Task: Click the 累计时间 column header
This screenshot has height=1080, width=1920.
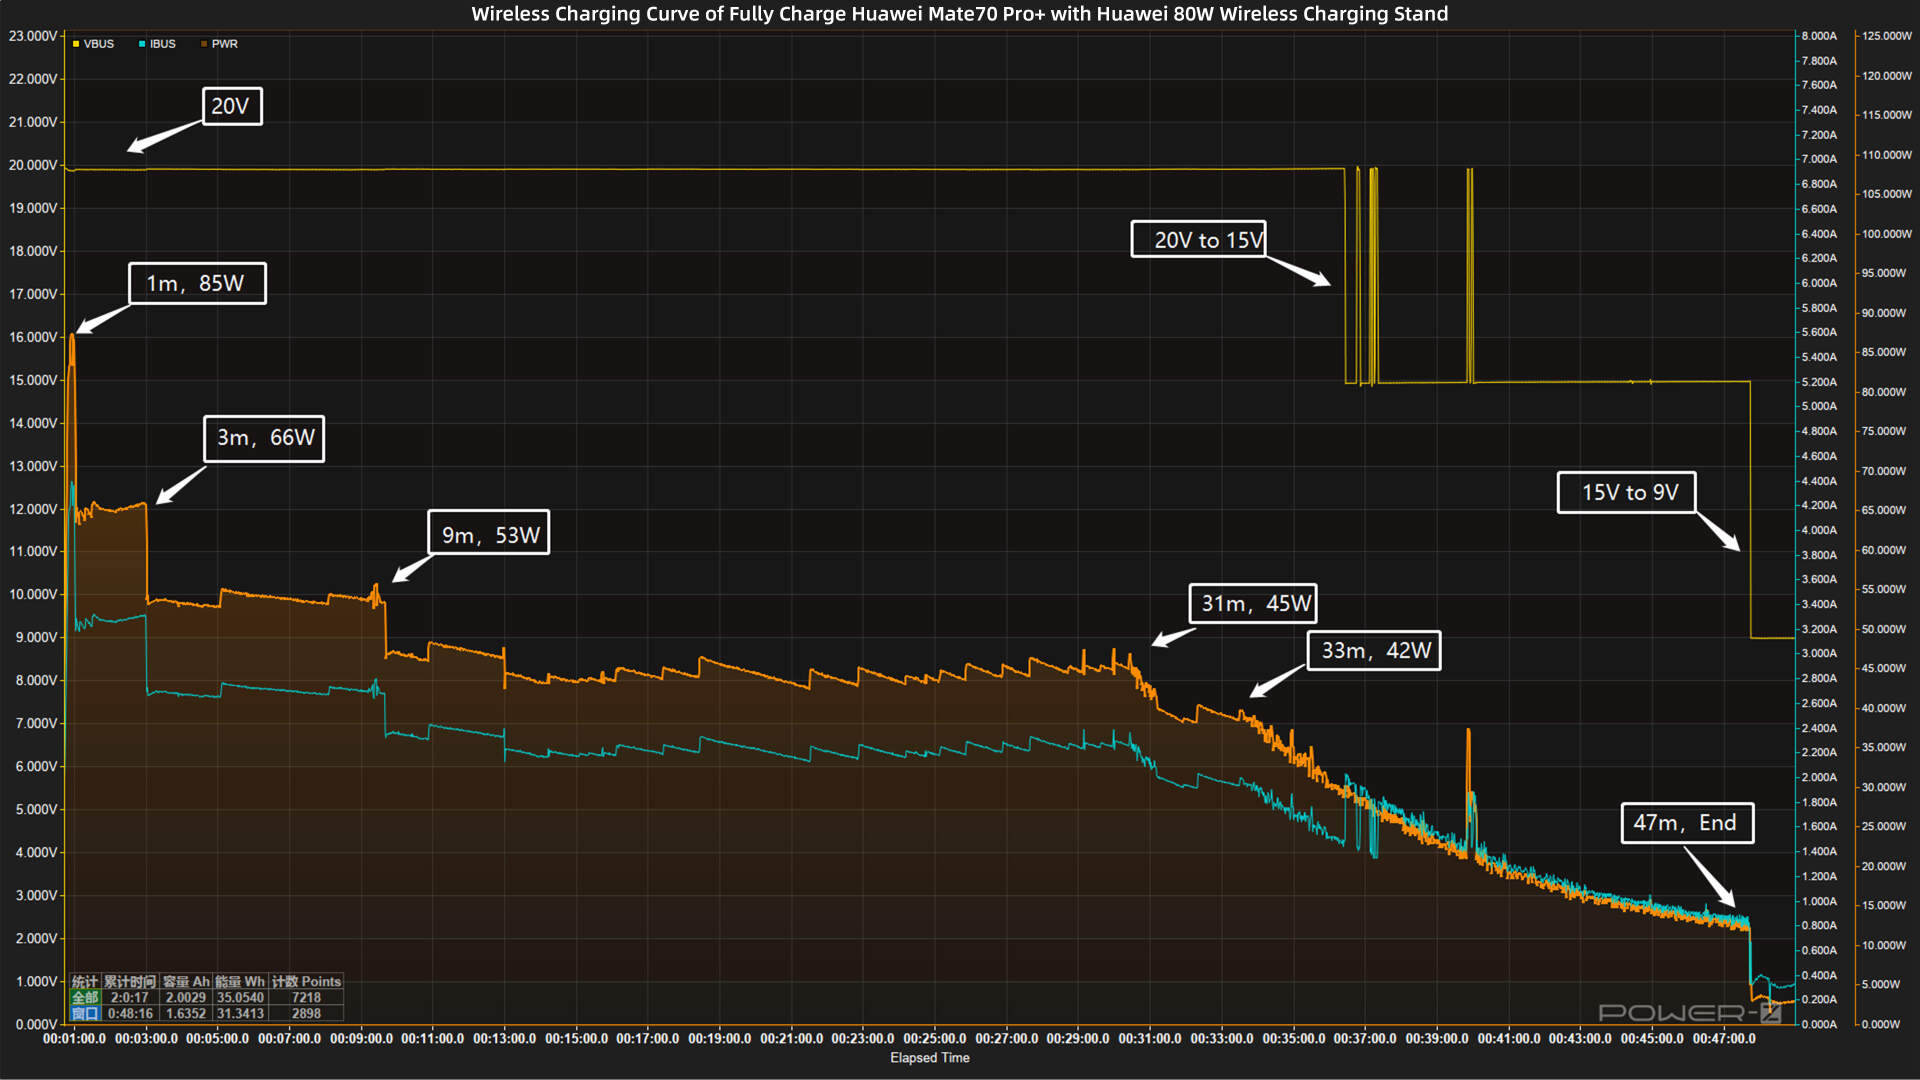Action: coord(130,982)
